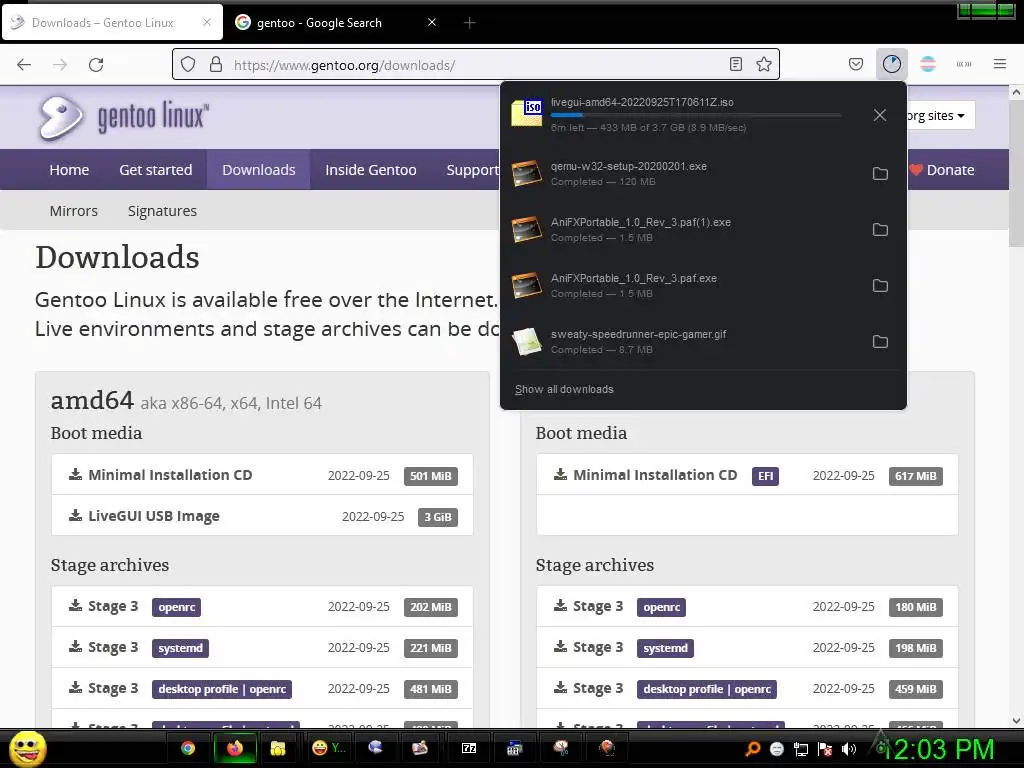This screenshot has height=768, width=1024.
Task: Click the livegui ISO download progress bar
Action: click(696, 116)
